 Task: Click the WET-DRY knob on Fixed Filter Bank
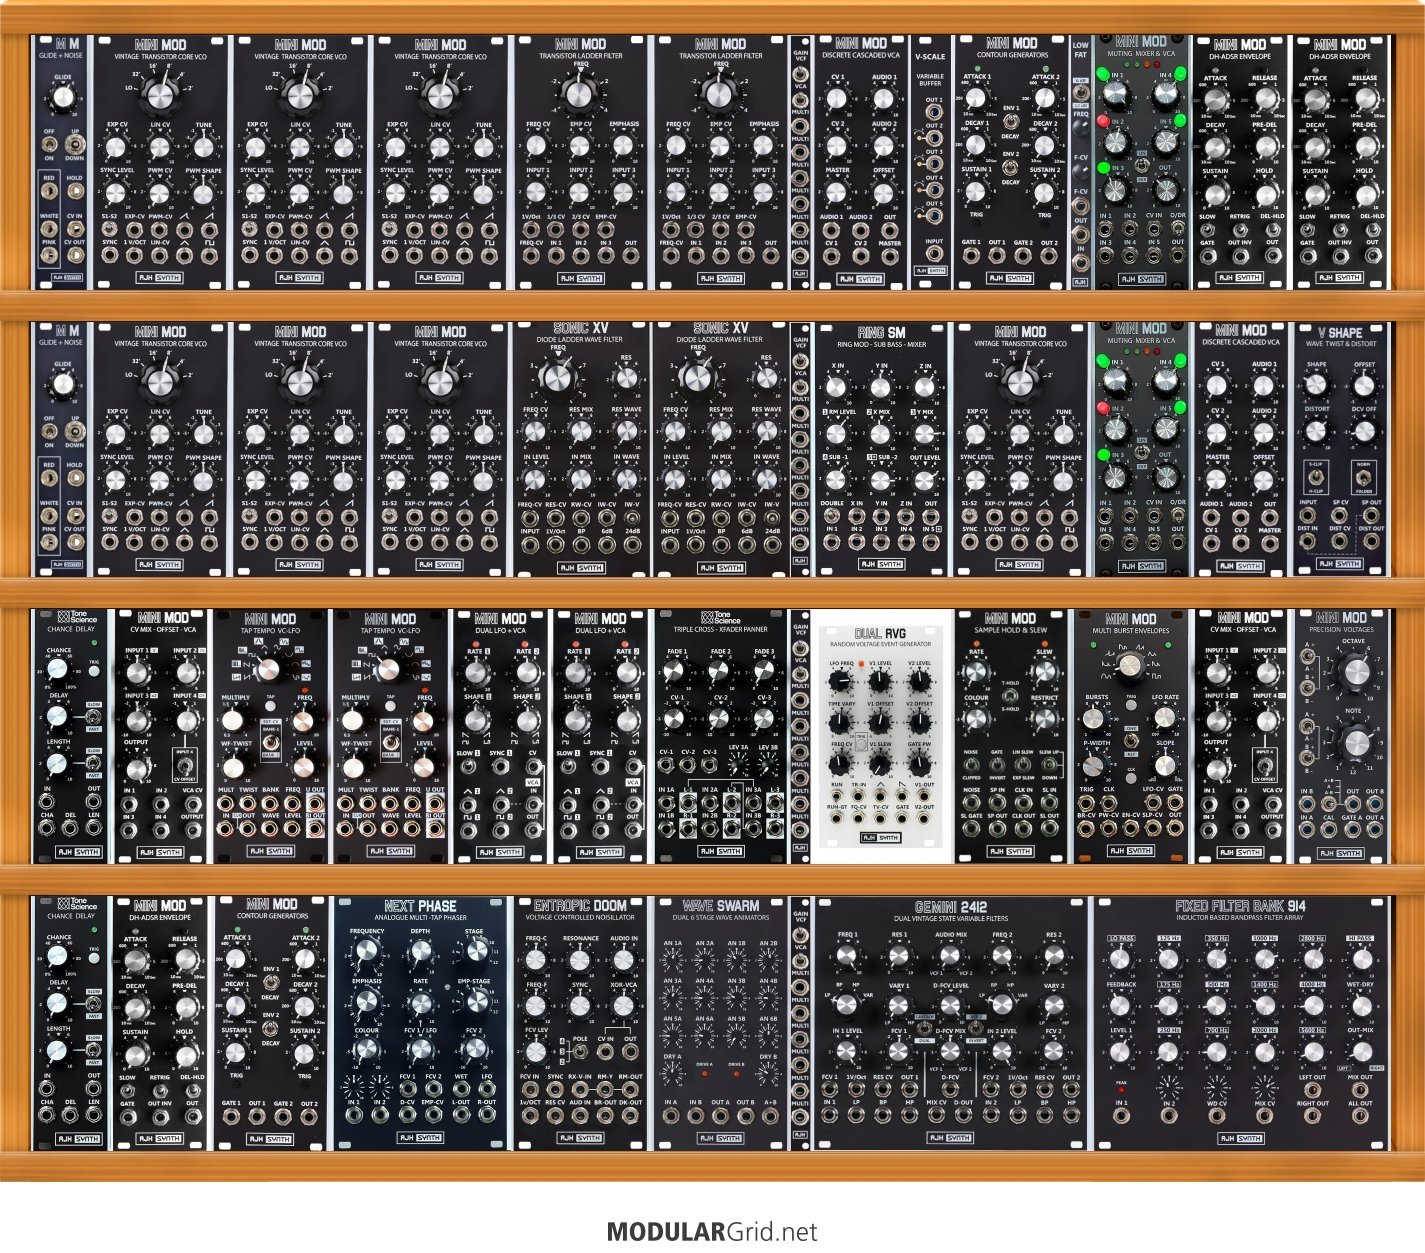coord(1361,1005)
